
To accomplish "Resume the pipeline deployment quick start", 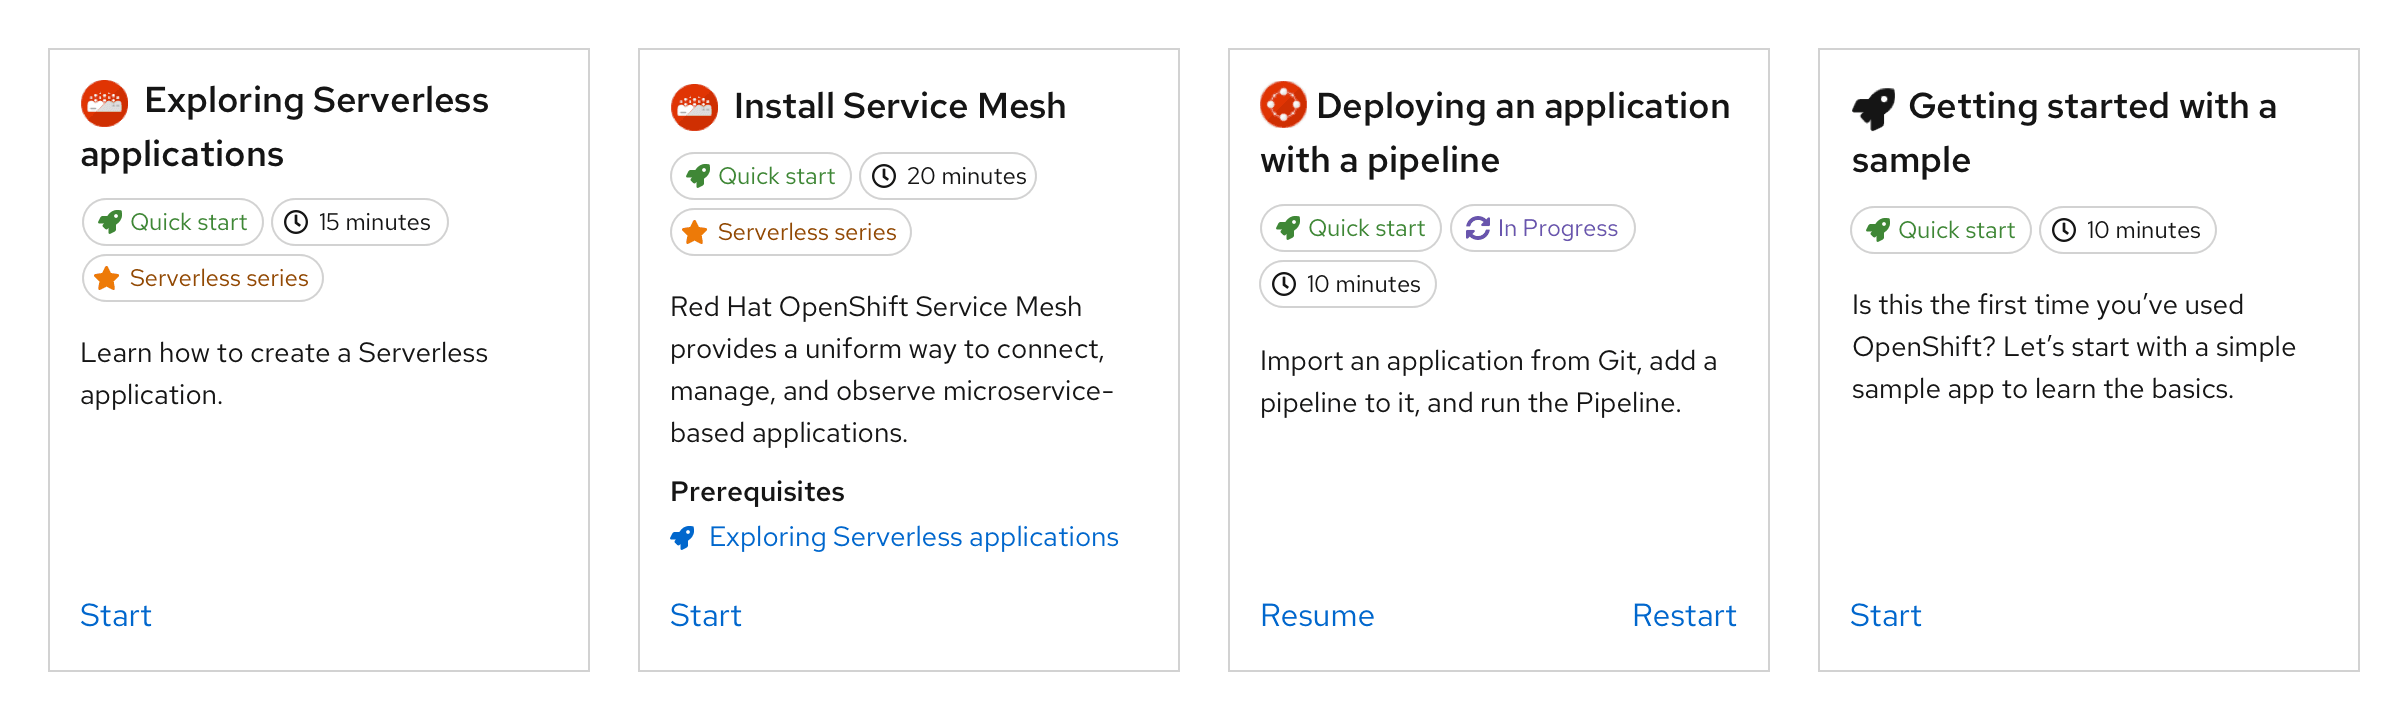I will (1317, 615).
